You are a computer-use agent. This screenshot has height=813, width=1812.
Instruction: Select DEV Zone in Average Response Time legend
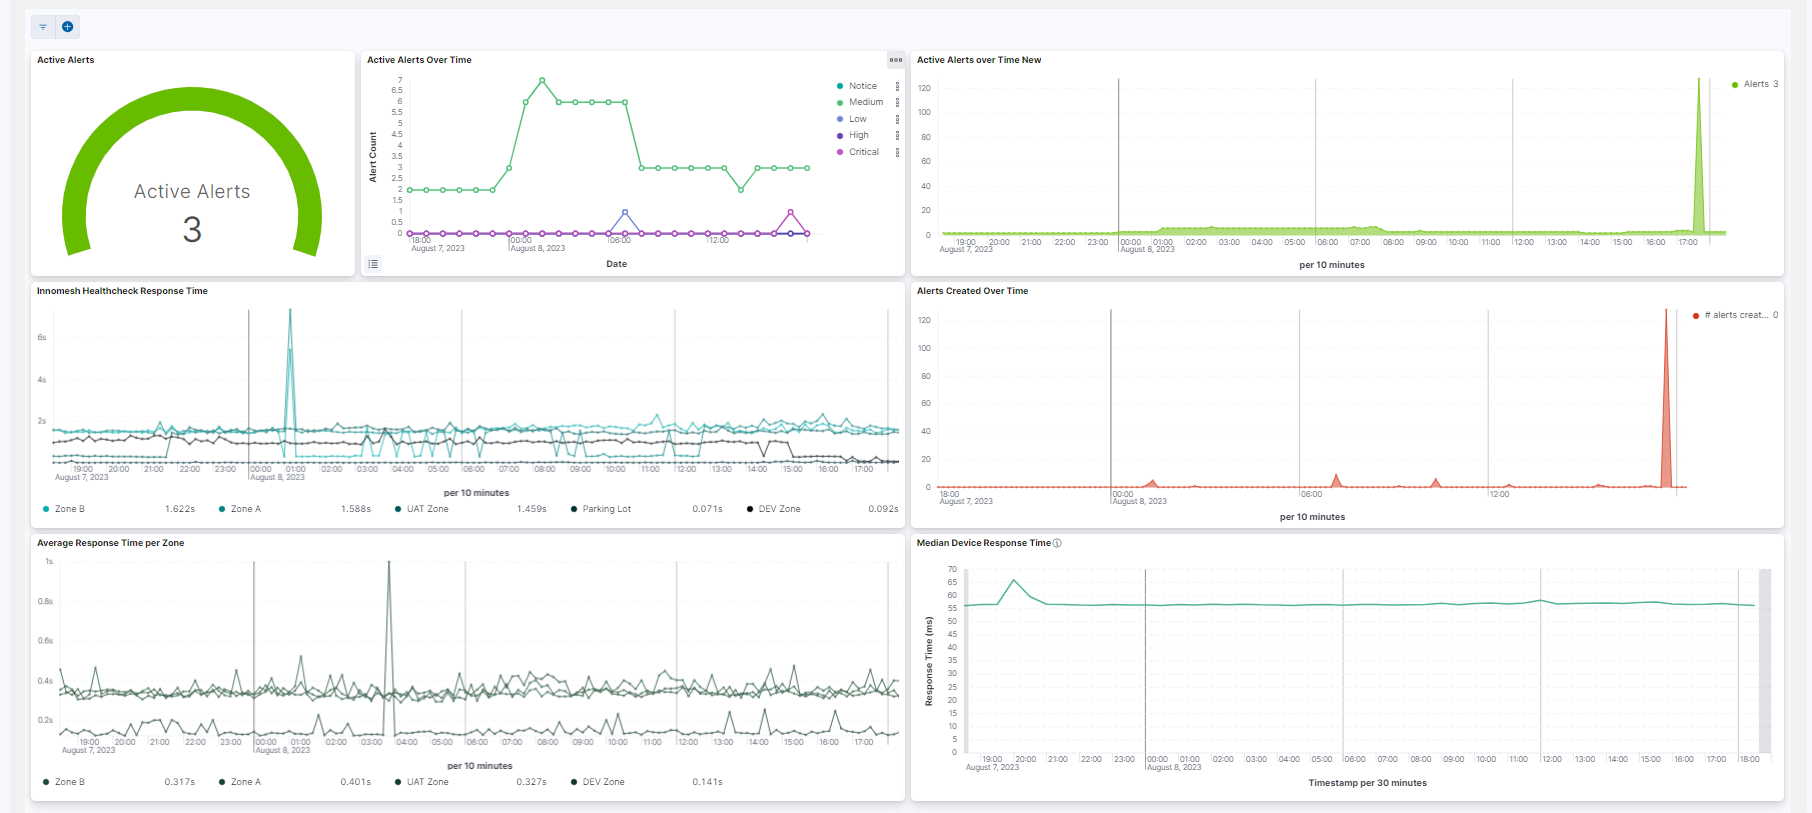pos(603,782)
